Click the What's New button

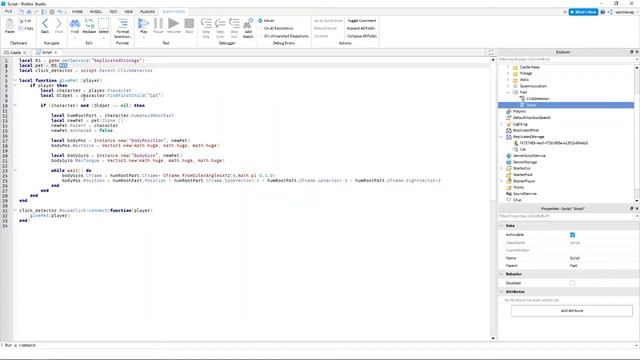(x=583, y=12)
